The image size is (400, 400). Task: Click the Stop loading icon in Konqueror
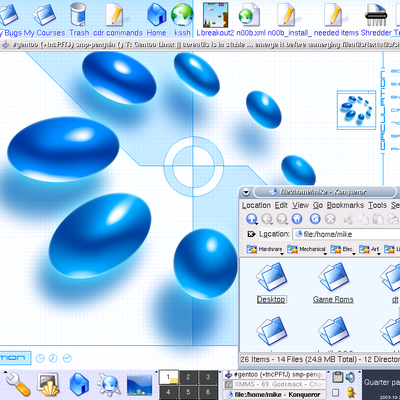point(330,219)
